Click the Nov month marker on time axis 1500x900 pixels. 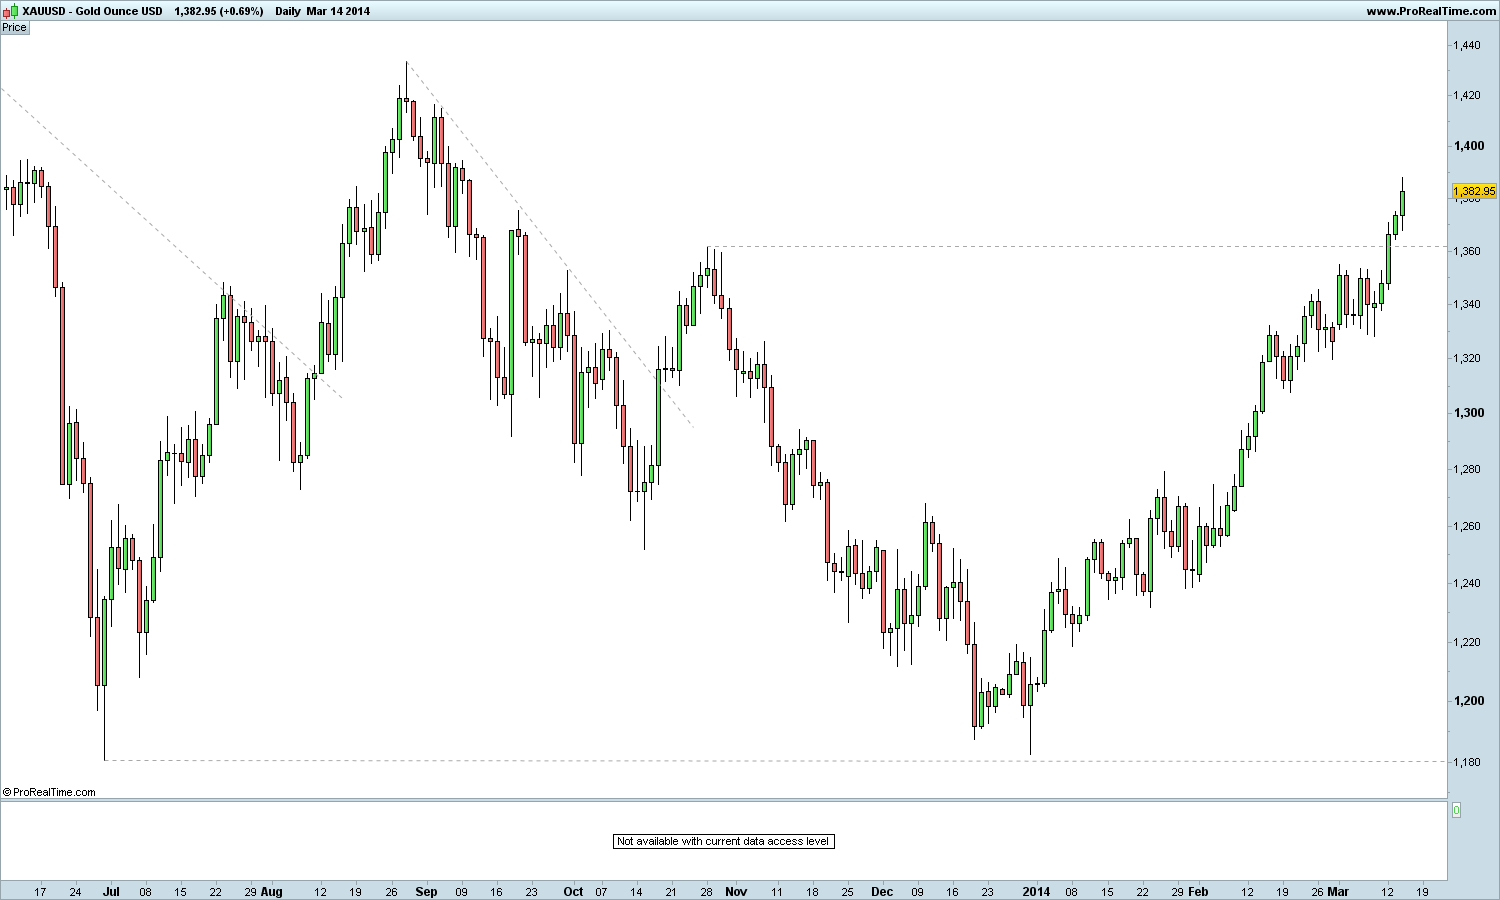(736, 891)
